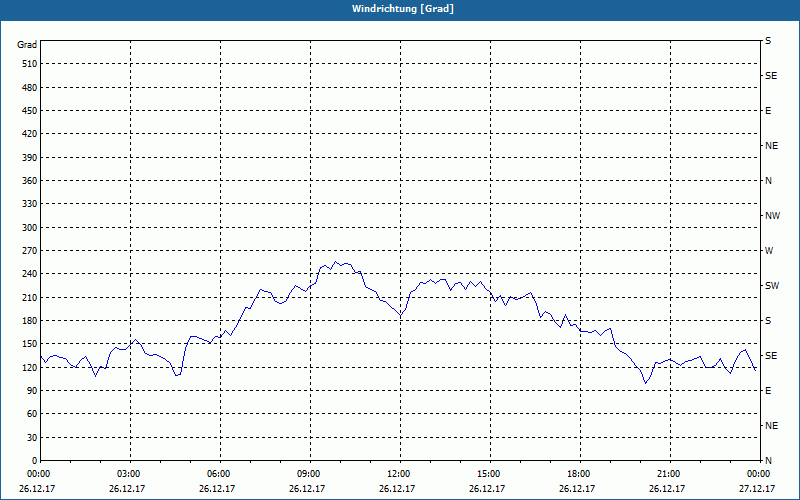The height and width of the screenshot is (500, 800).
Task: Click the "SW" compass label
Action: tap(772, 286)
